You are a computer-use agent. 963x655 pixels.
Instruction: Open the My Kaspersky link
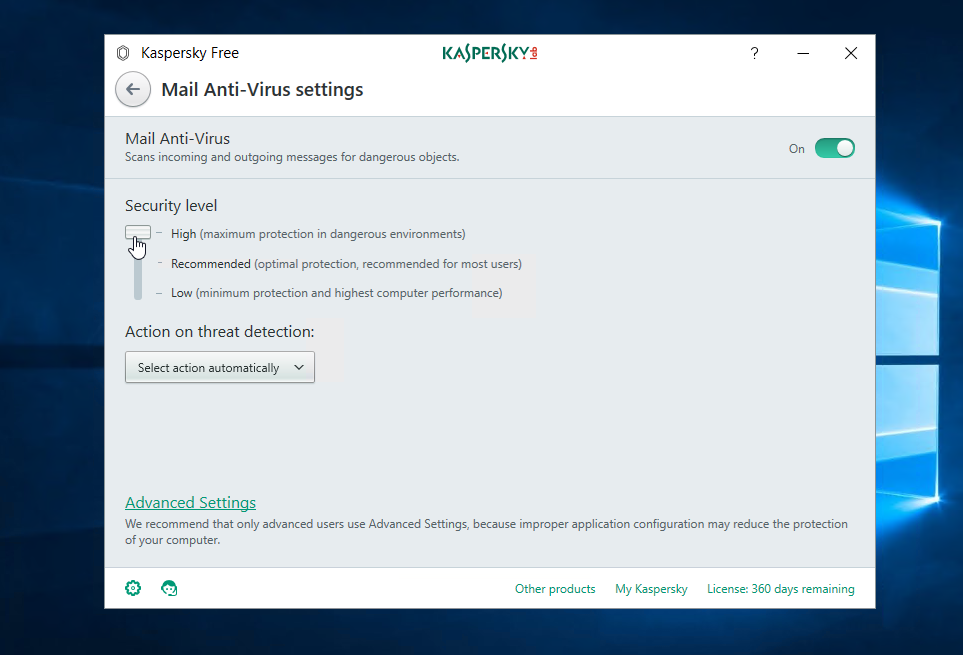coord(651,589)
